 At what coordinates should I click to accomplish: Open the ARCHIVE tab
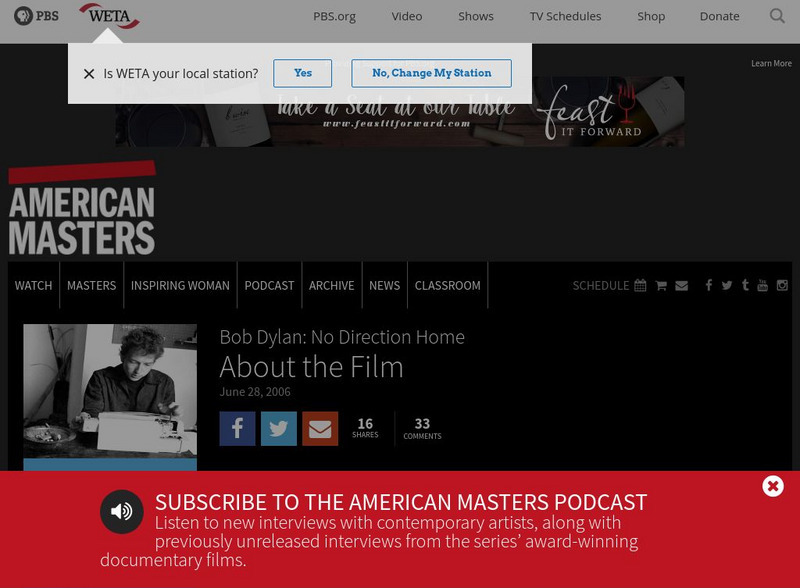tap(331, 285)
